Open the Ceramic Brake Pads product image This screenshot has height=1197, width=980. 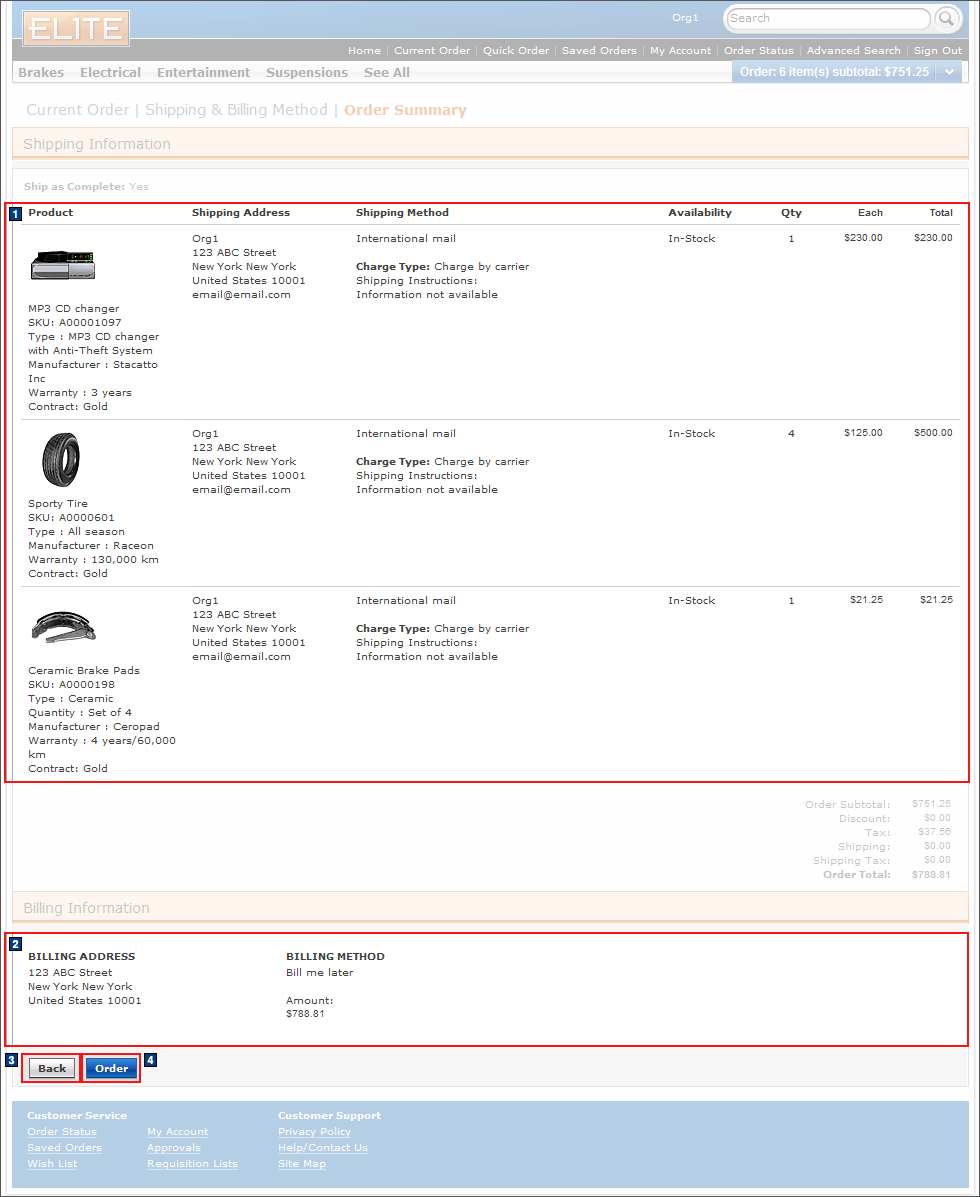(62, 625)
